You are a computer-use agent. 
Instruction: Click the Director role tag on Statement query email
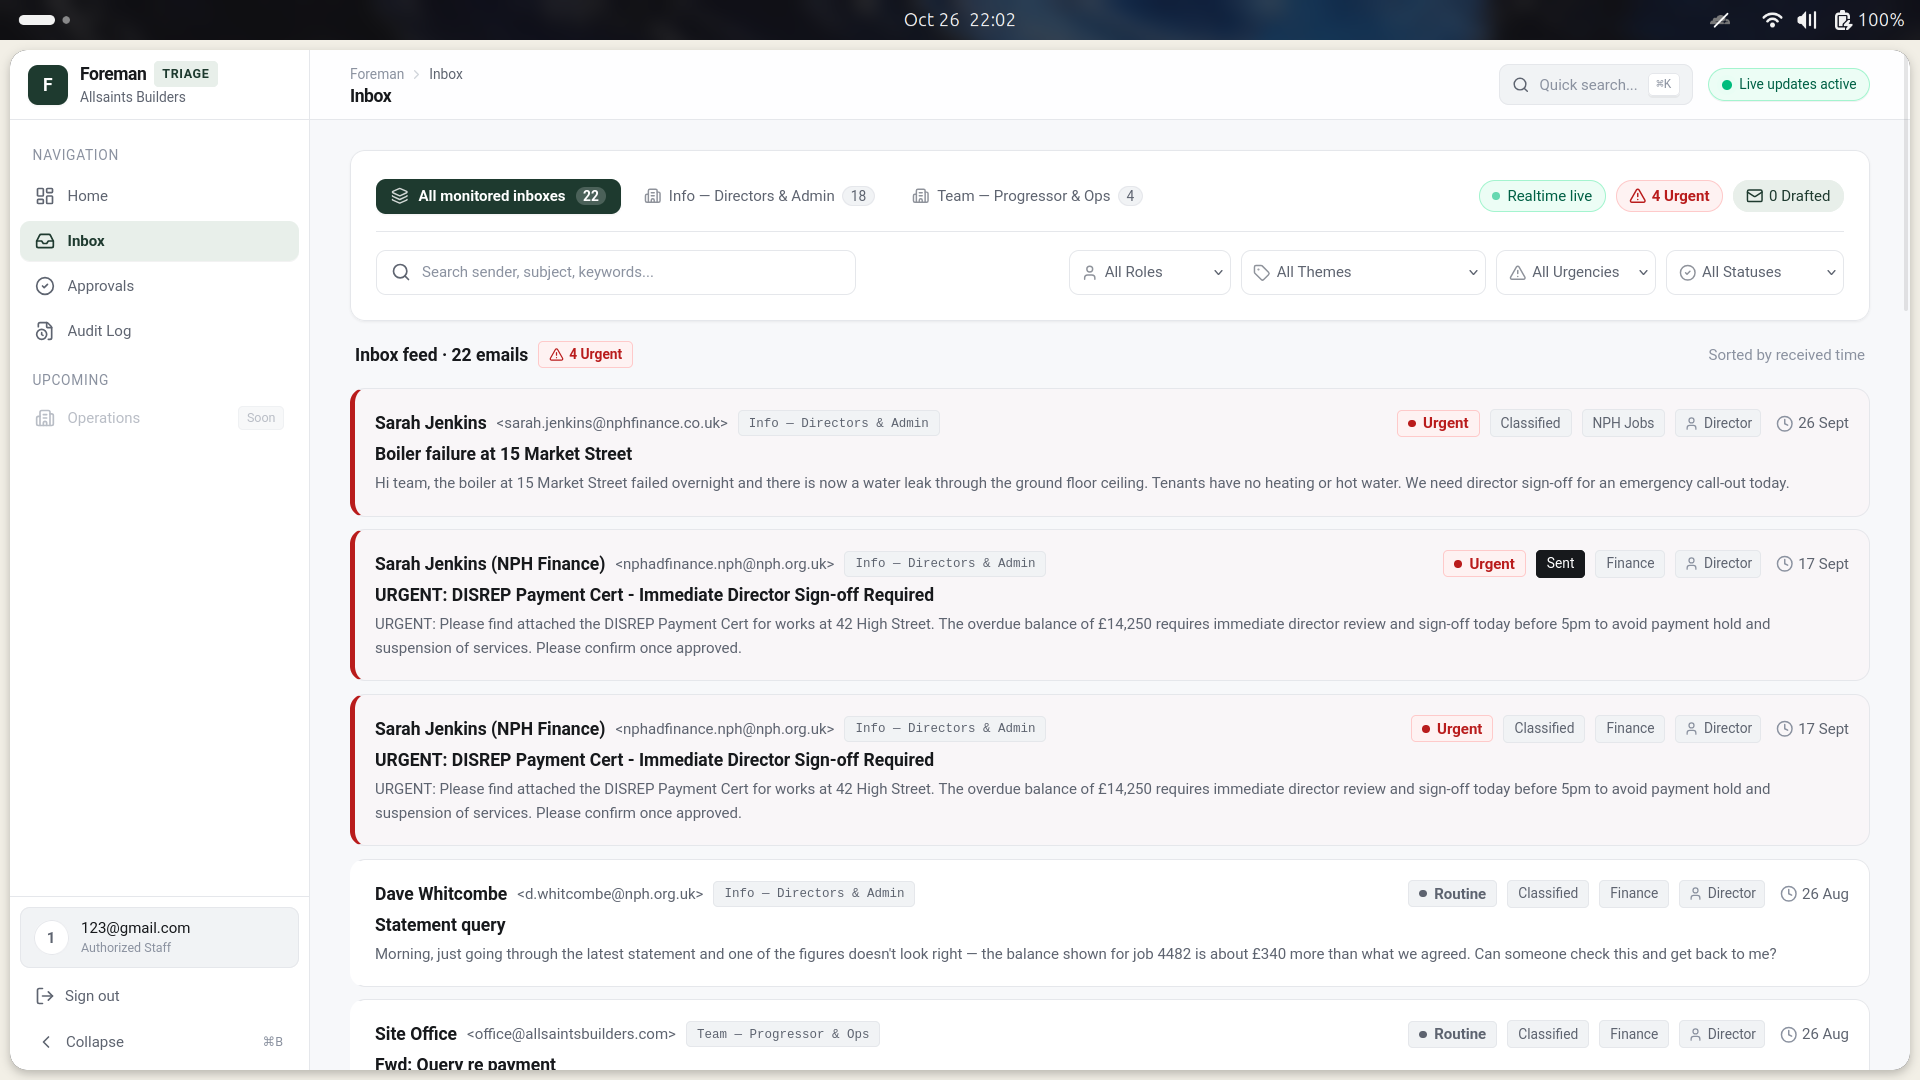[1721, 894]
